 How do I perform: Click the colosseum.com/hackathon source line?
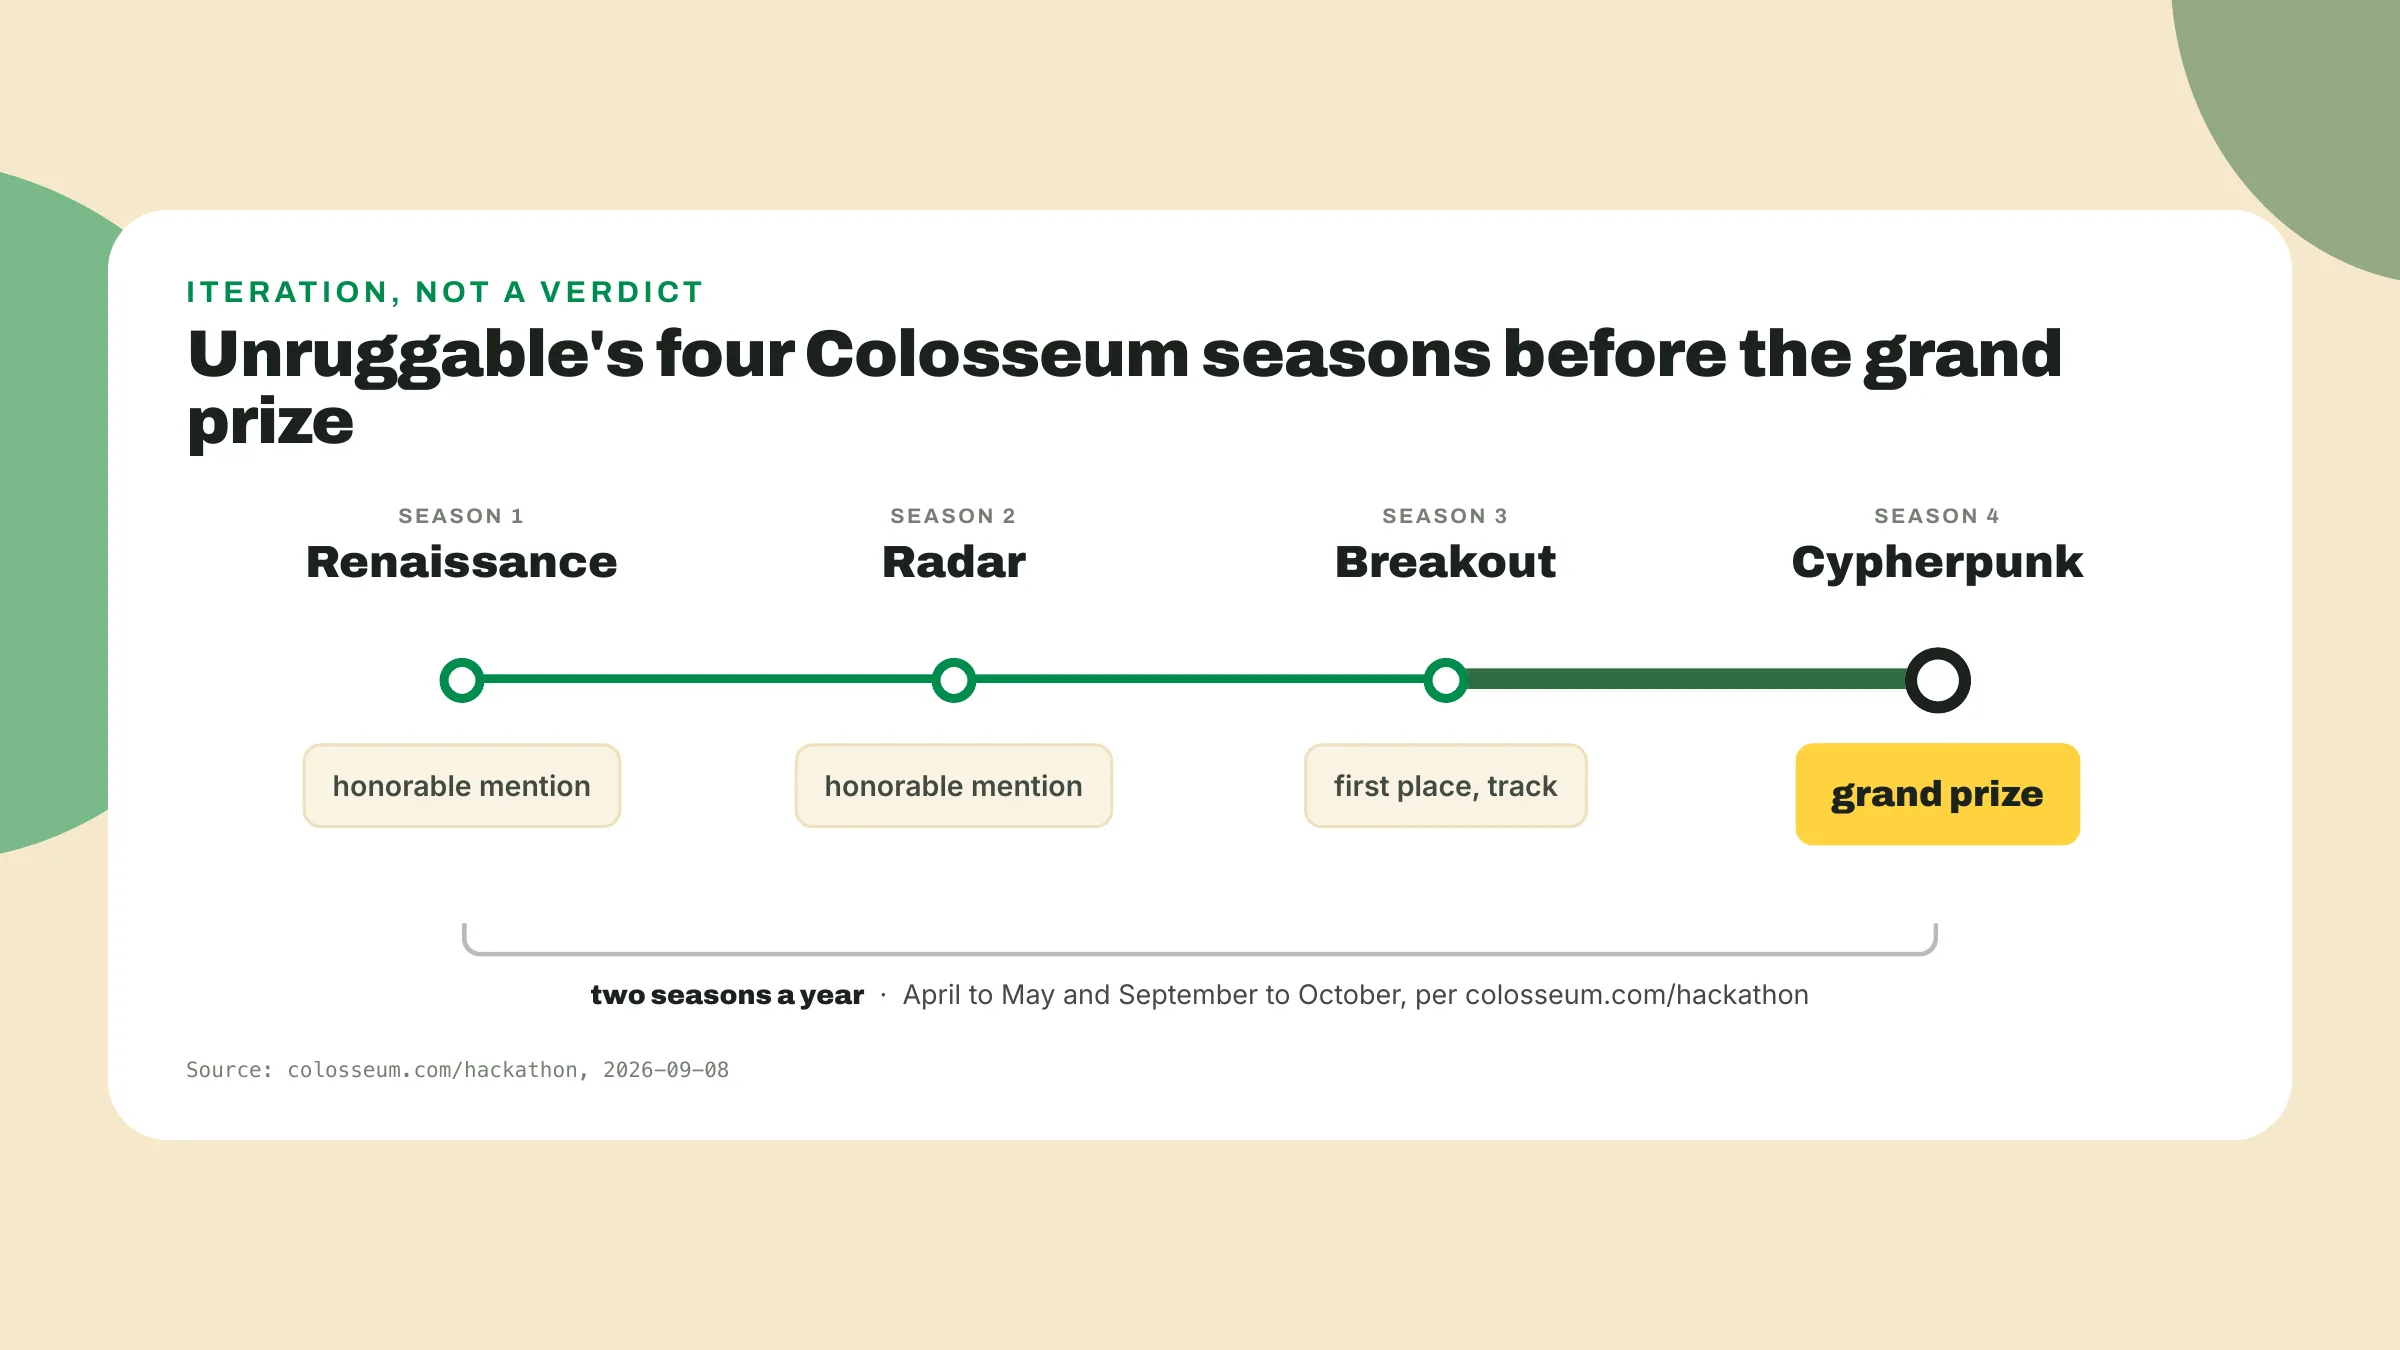click(x=457, y=1070)
